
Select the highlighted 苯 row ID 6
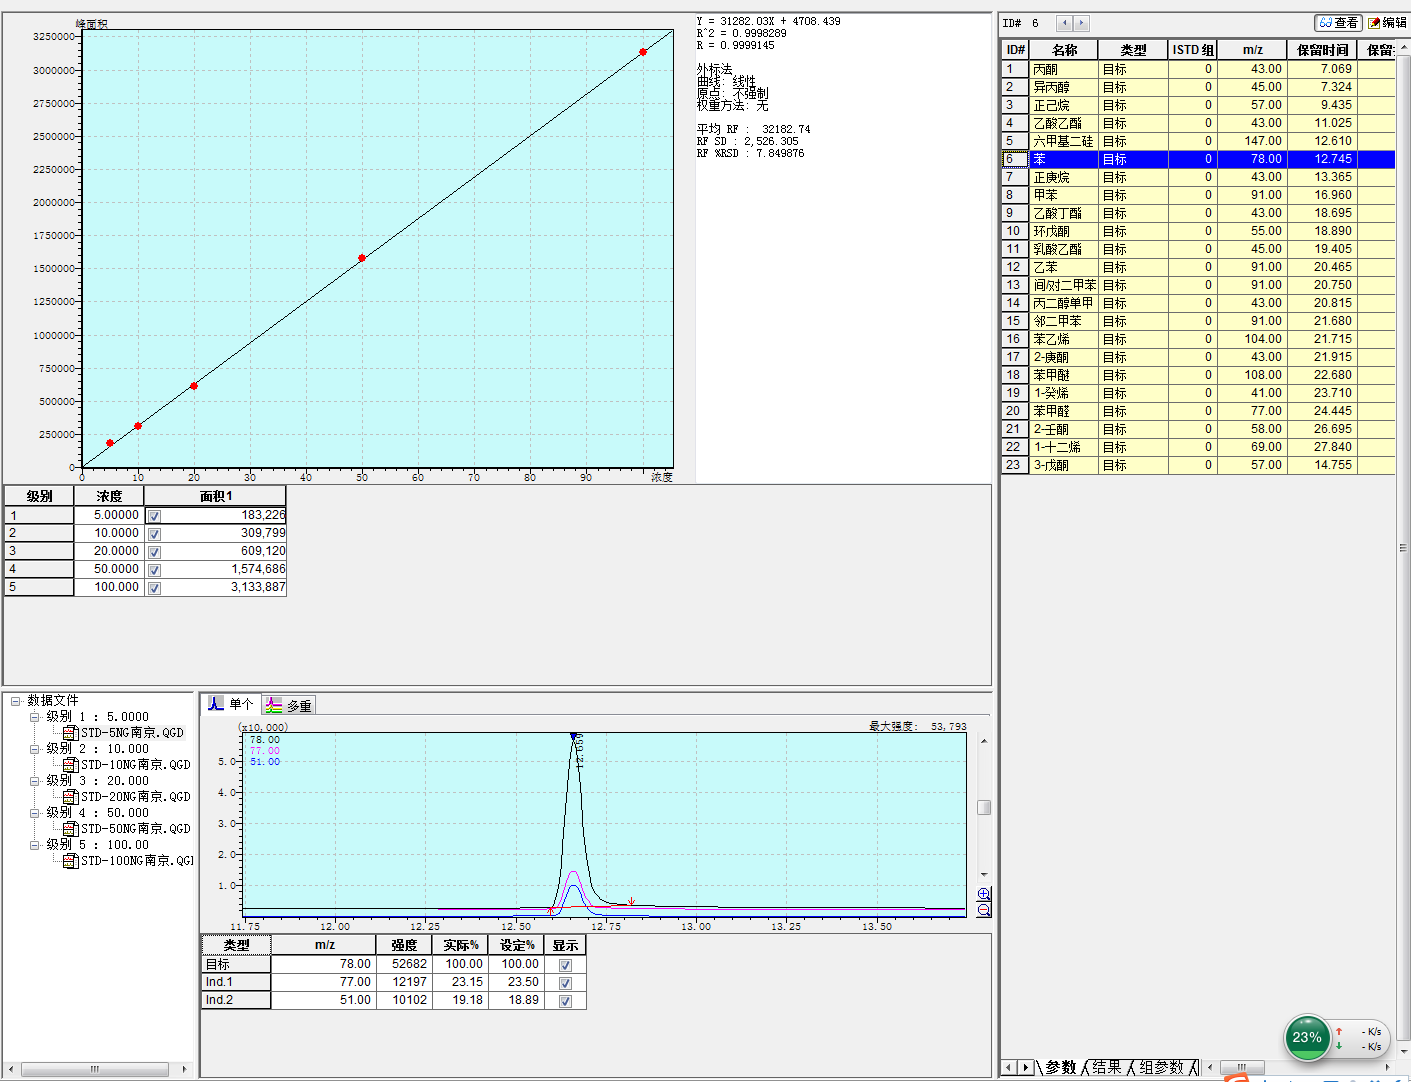click(x=1198, y=159)
